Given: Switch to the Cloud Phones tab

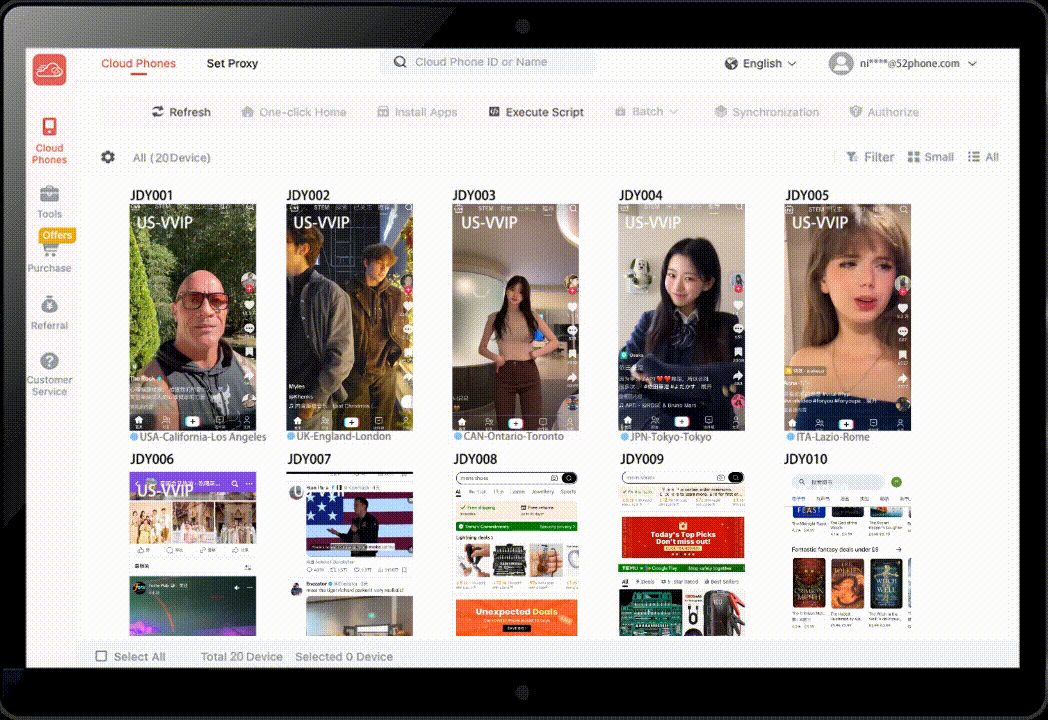Looking at the screenshot, I should pos(138,64).
